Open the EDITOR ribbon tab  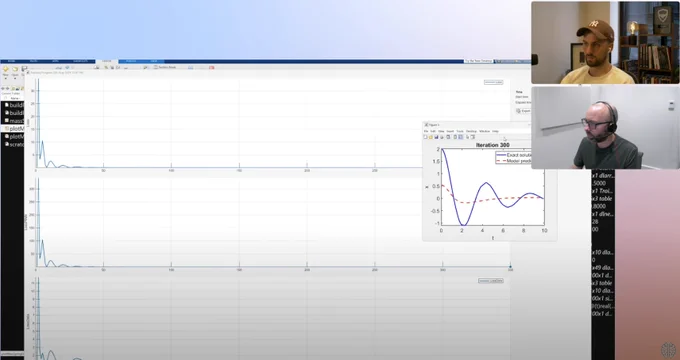point(106,61)
